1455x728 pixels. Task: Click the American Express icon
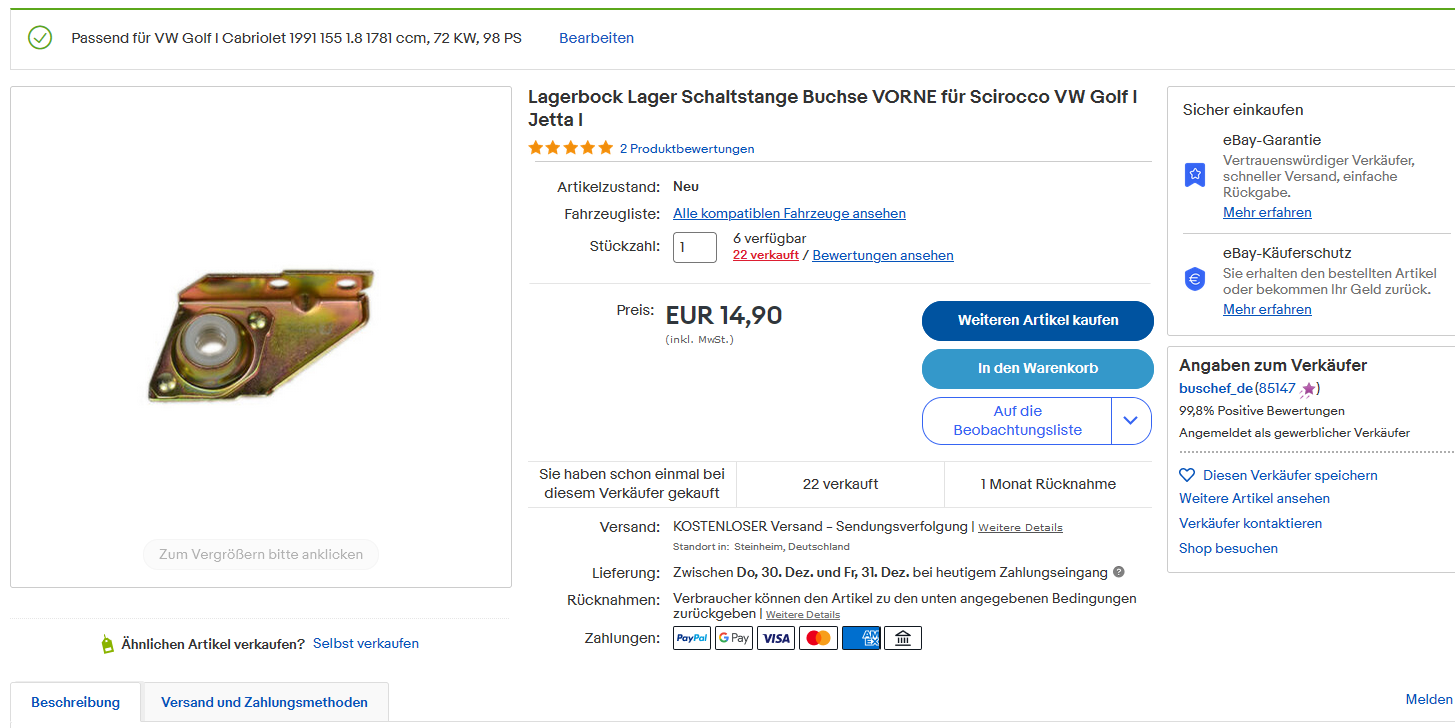click(x=861, y=638)
